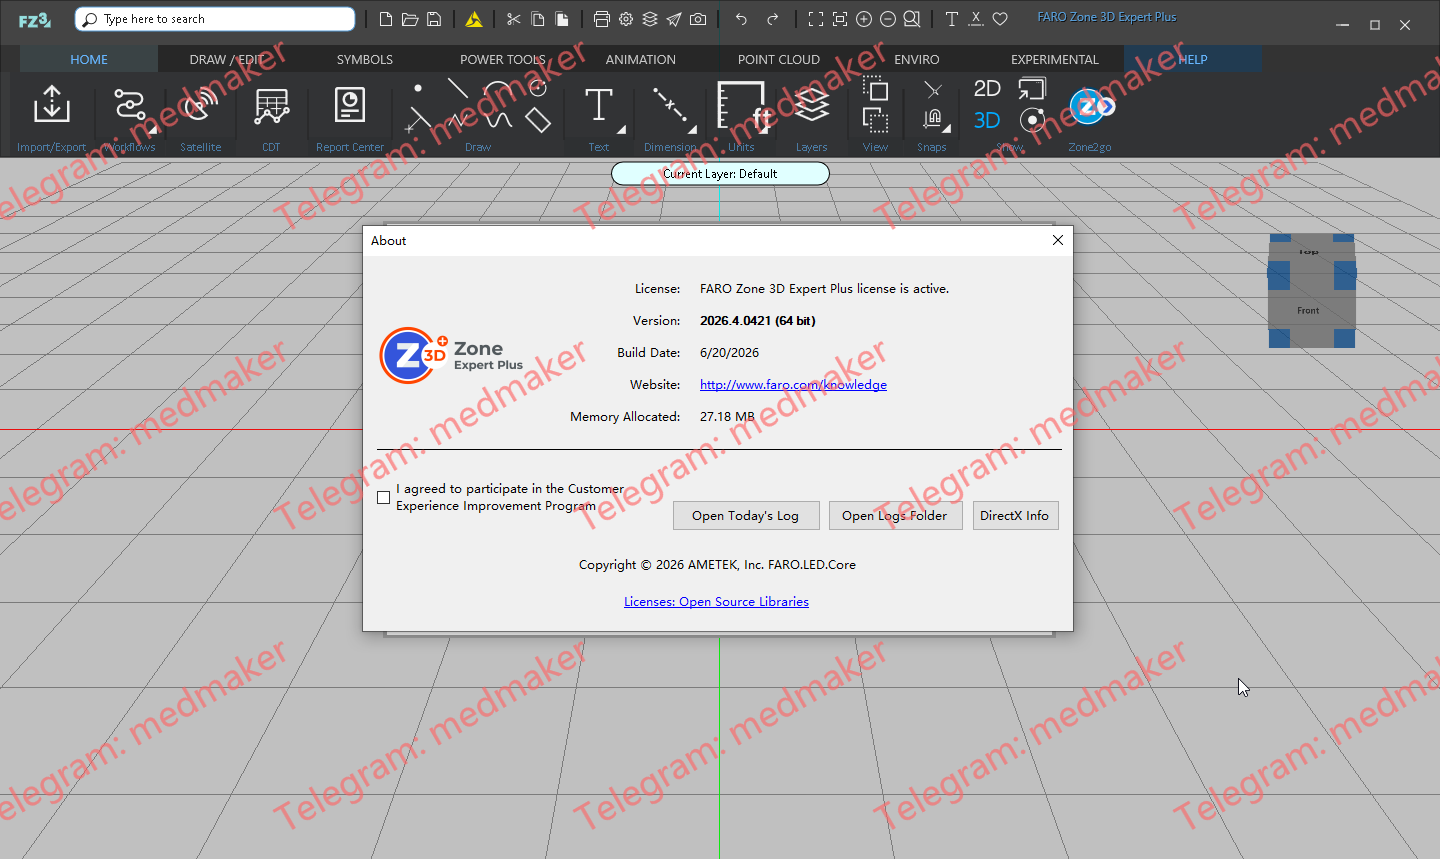Screen dimensions: 1440x859
Task: Create a new file from the quick toolbar
Action: point(386,19)
